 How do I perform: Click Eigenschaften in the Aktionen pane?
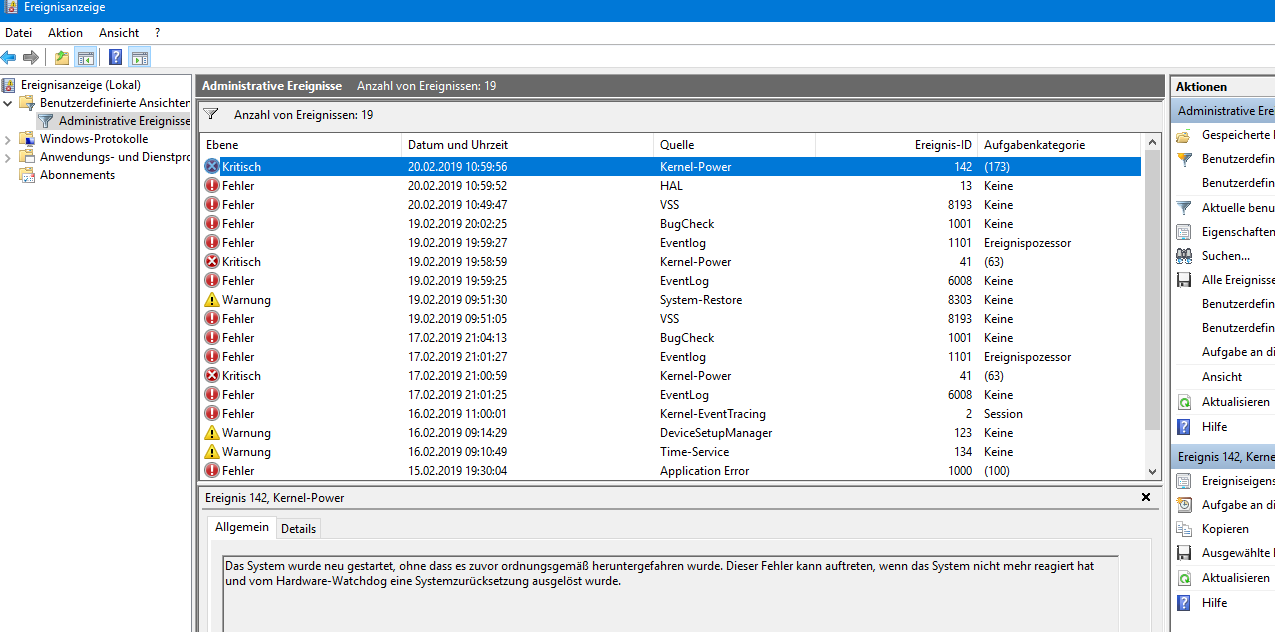coord(1238,232)
